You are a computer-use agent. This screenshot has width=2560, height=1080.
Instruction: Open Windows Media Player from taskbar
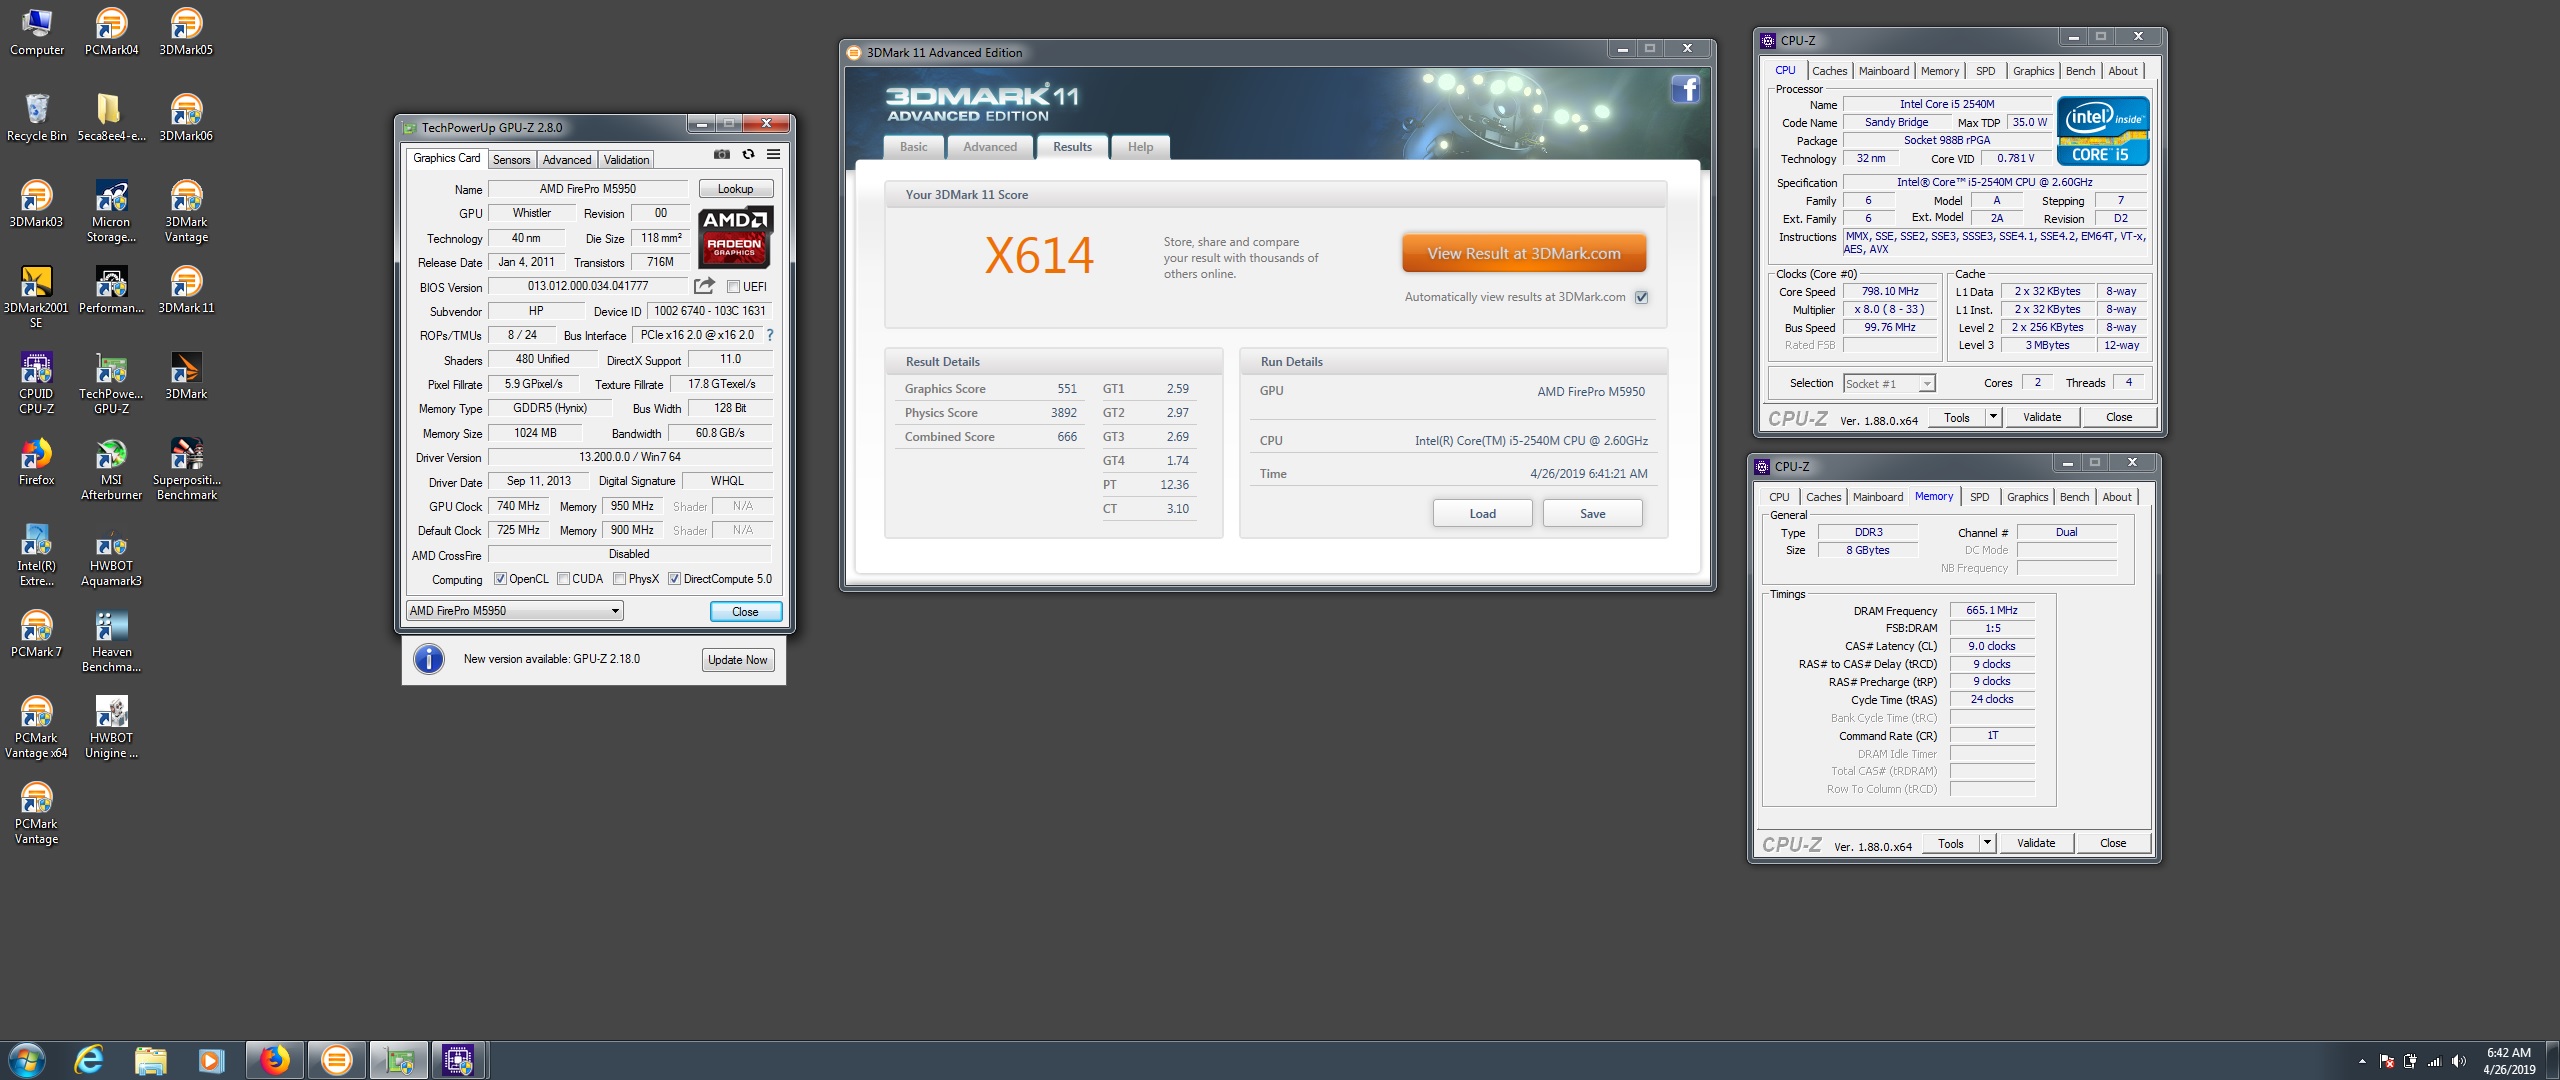coord(211,1060)
